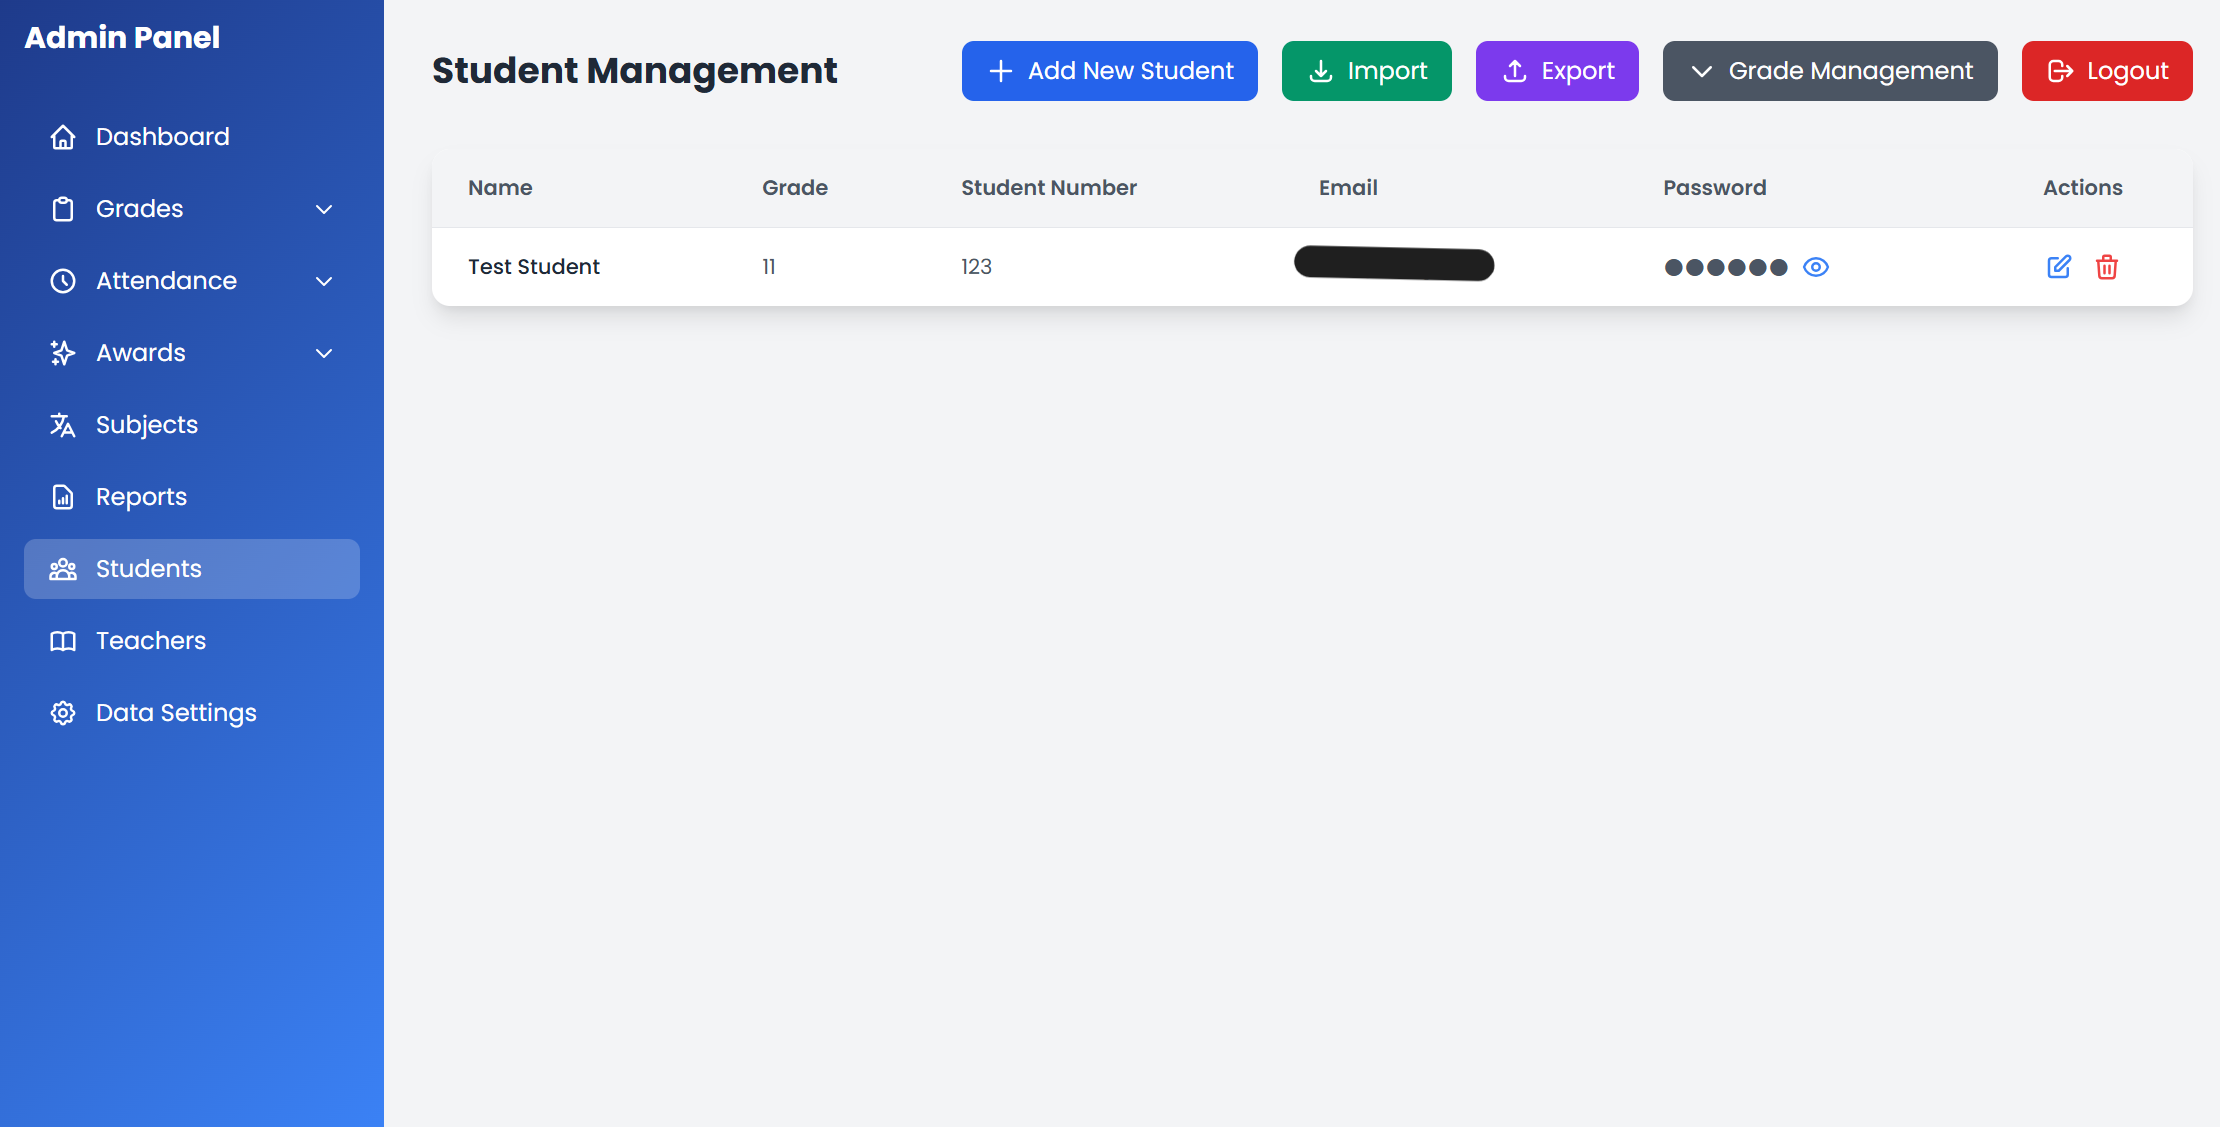This screenshot has height=1127, width=2220.
Task: Open Data Settings
Action: pyautogui.click(x=192, y=713)
